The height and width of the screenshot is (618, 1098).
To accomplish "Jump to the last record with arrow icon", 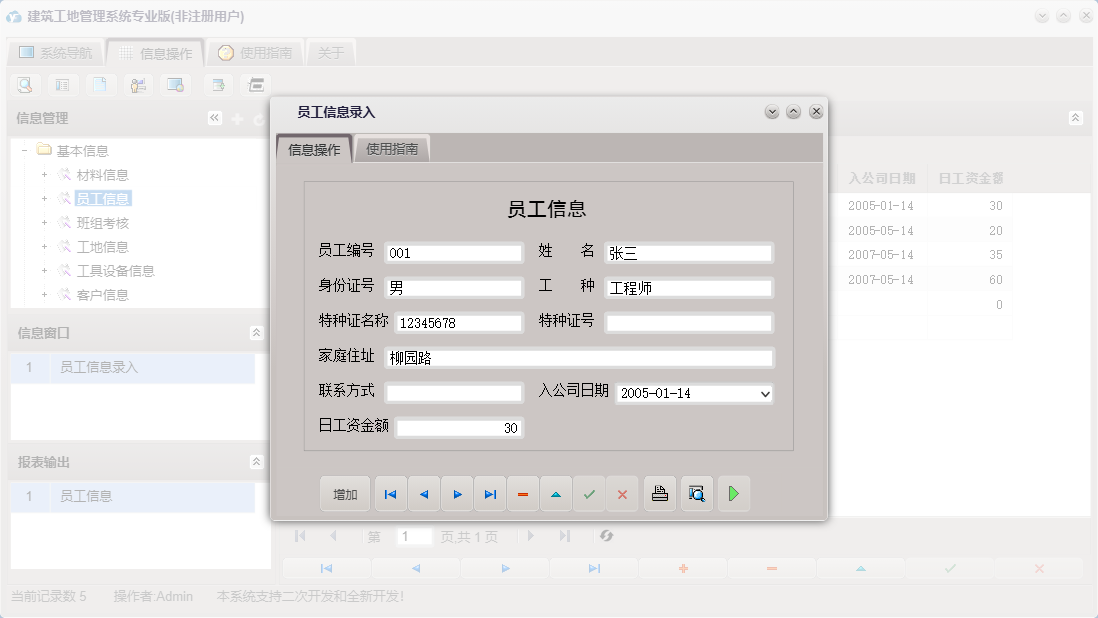I will (489, 493).
